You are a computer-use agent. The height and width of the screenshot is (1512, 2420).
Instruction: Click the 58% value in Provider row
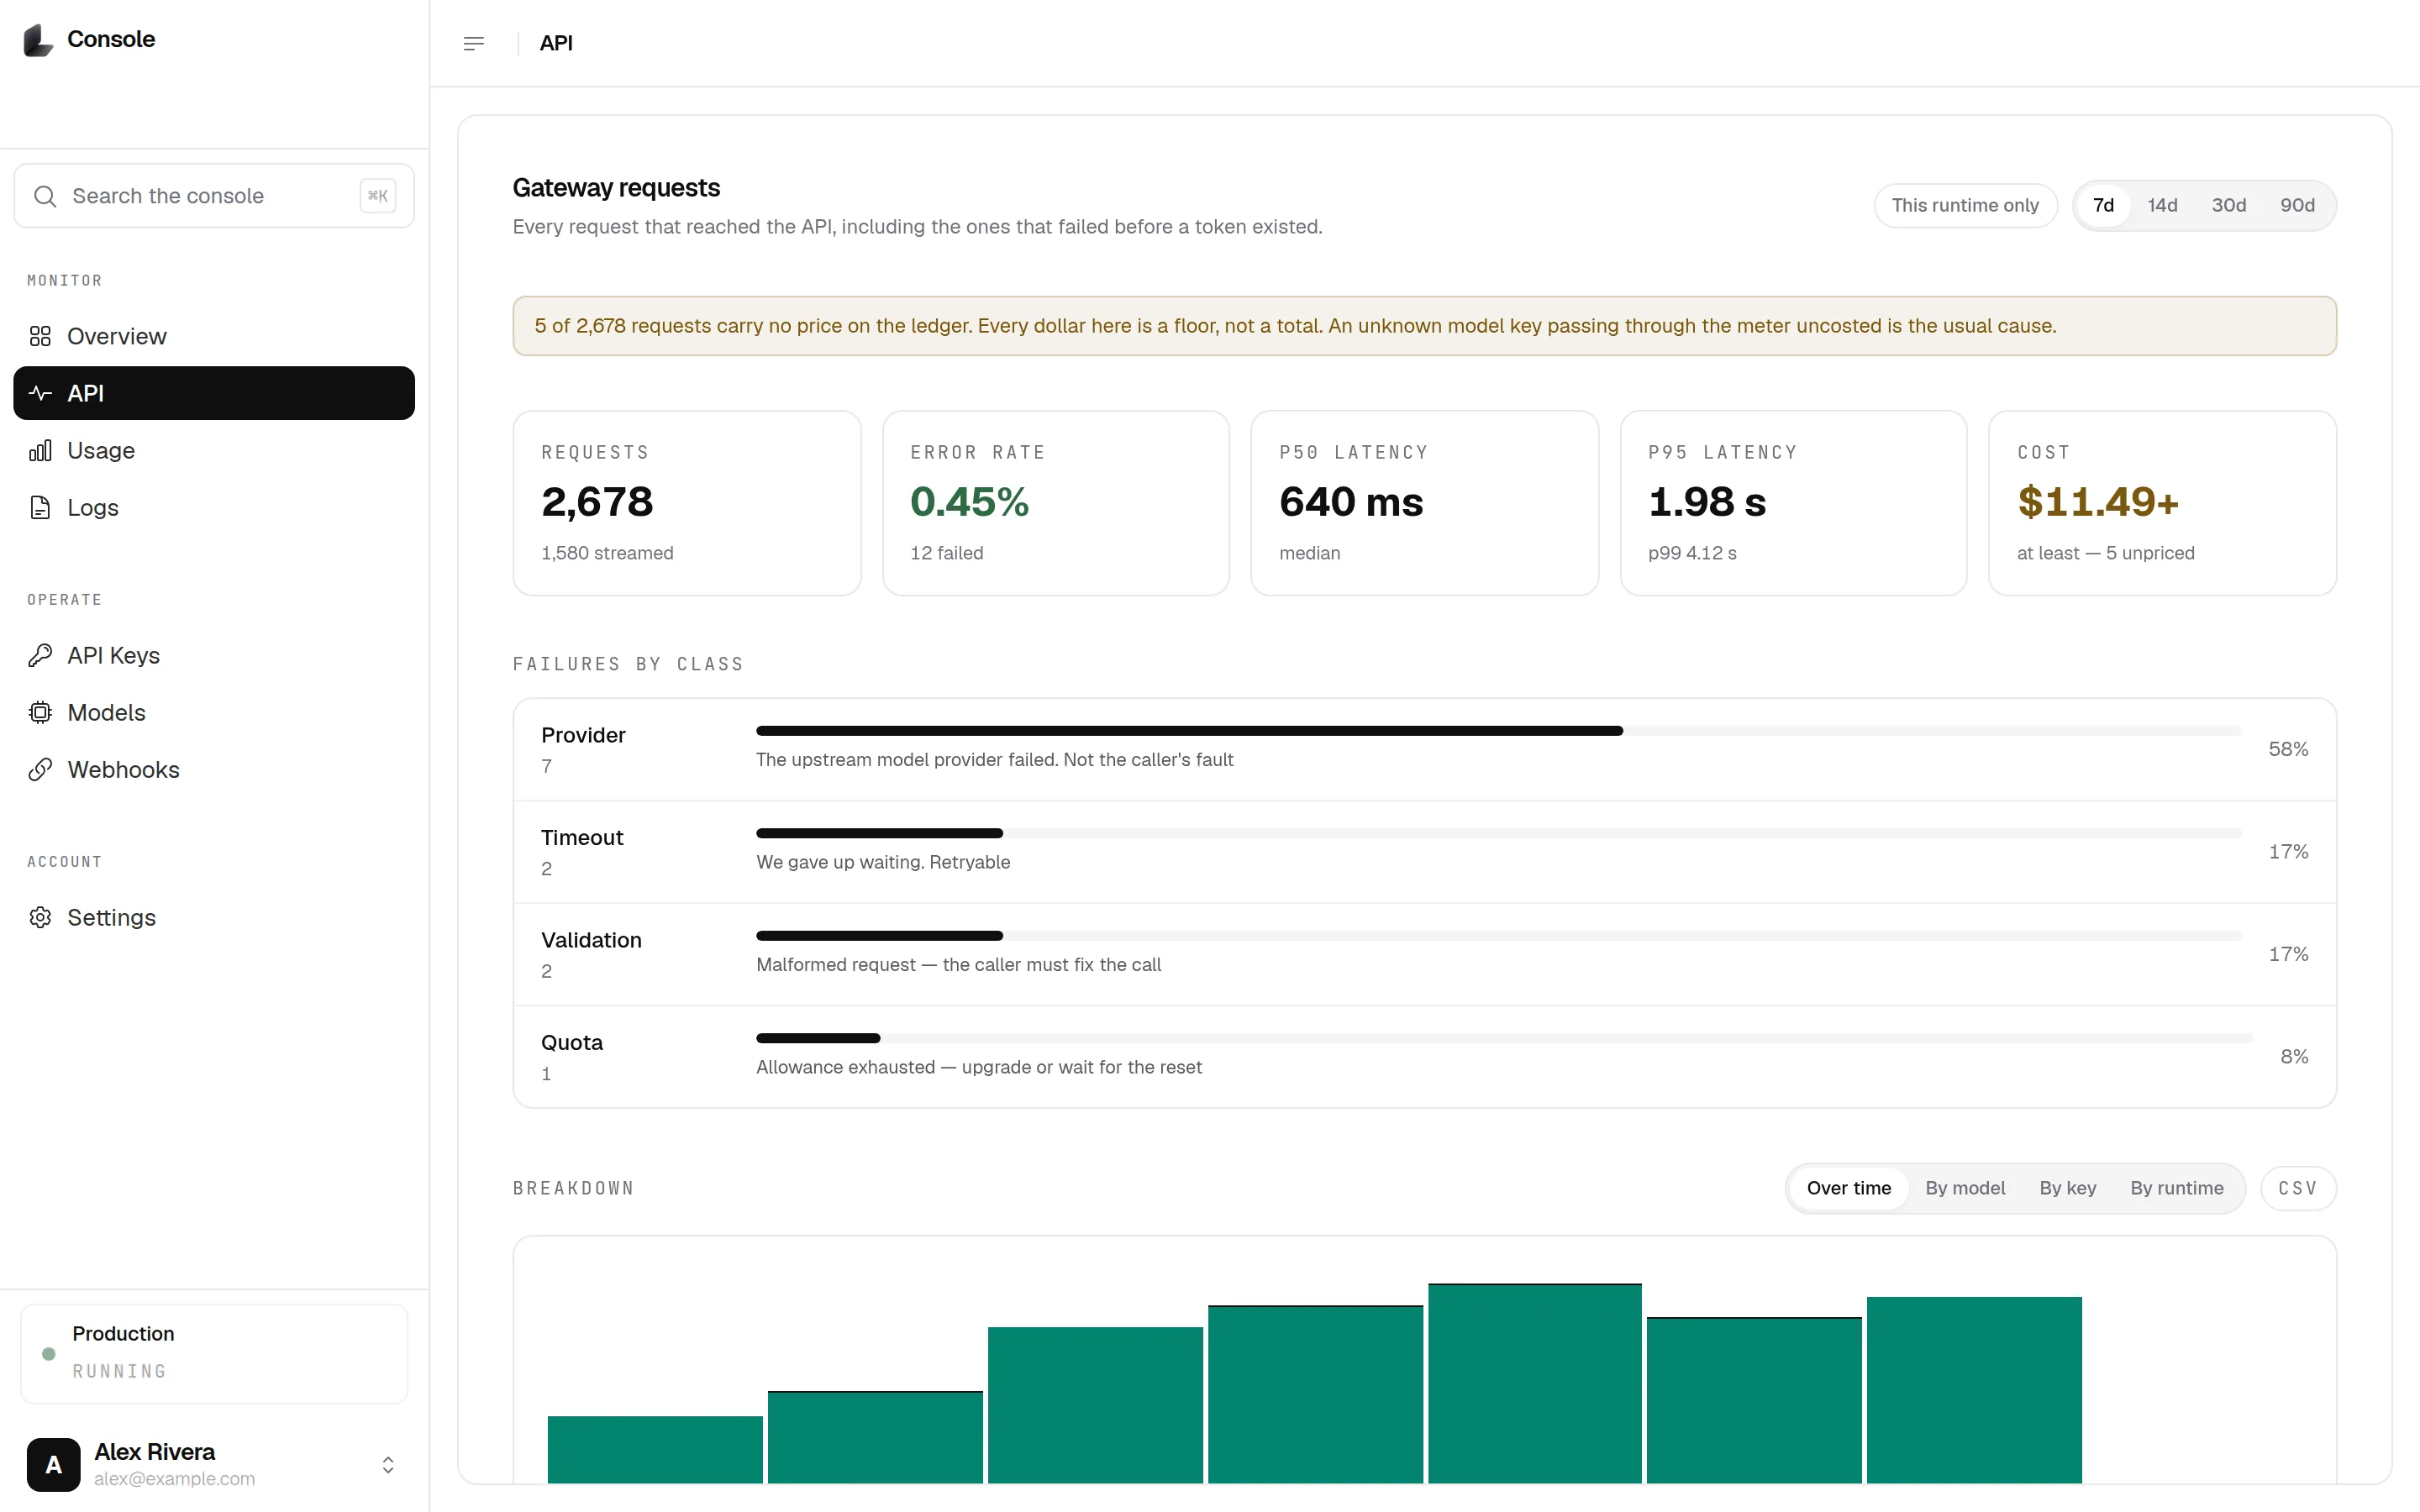pos(2288,749)
